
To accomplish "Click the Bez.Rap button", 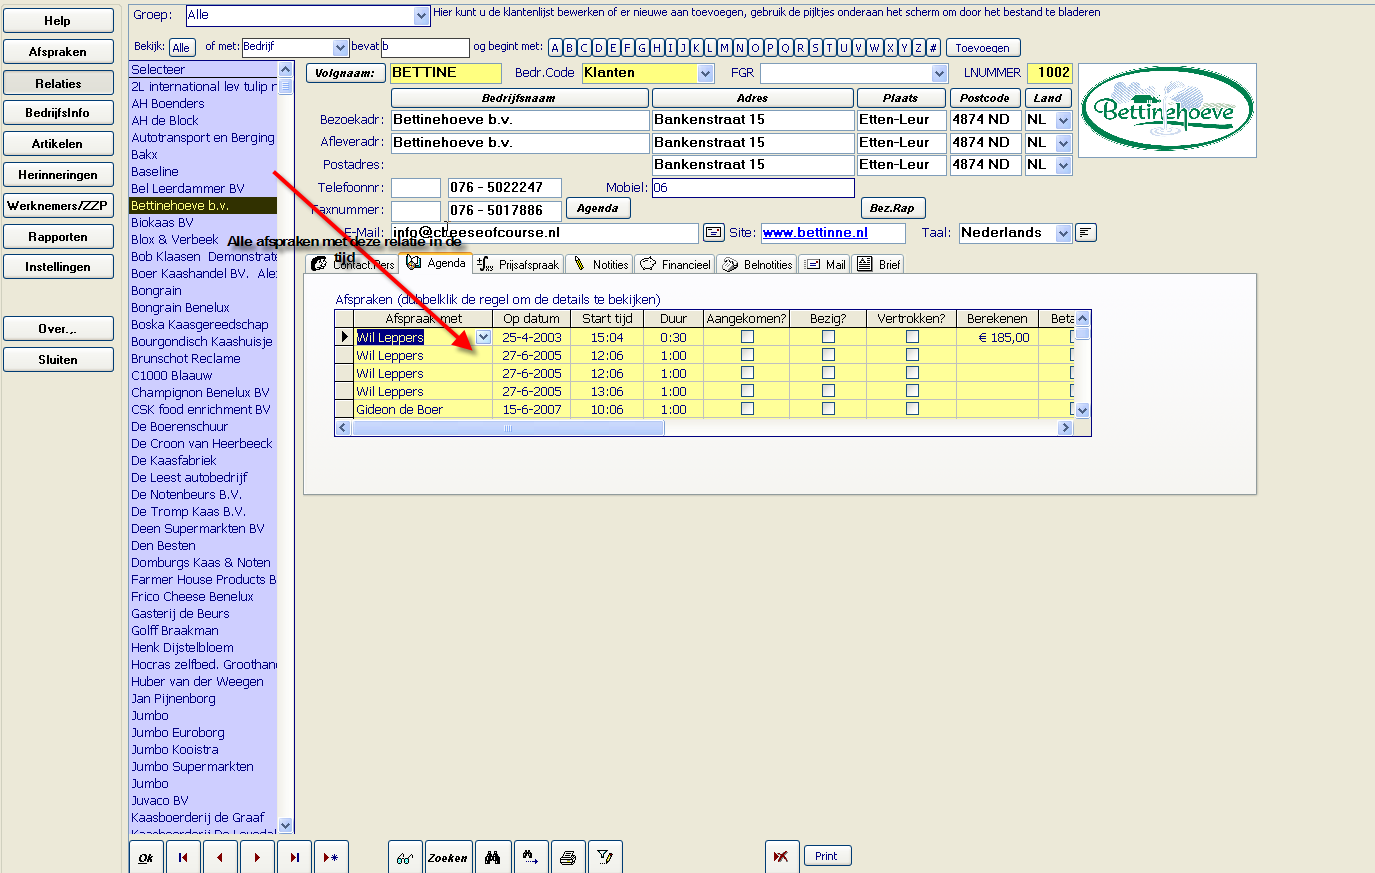I will tap(892, 208).
